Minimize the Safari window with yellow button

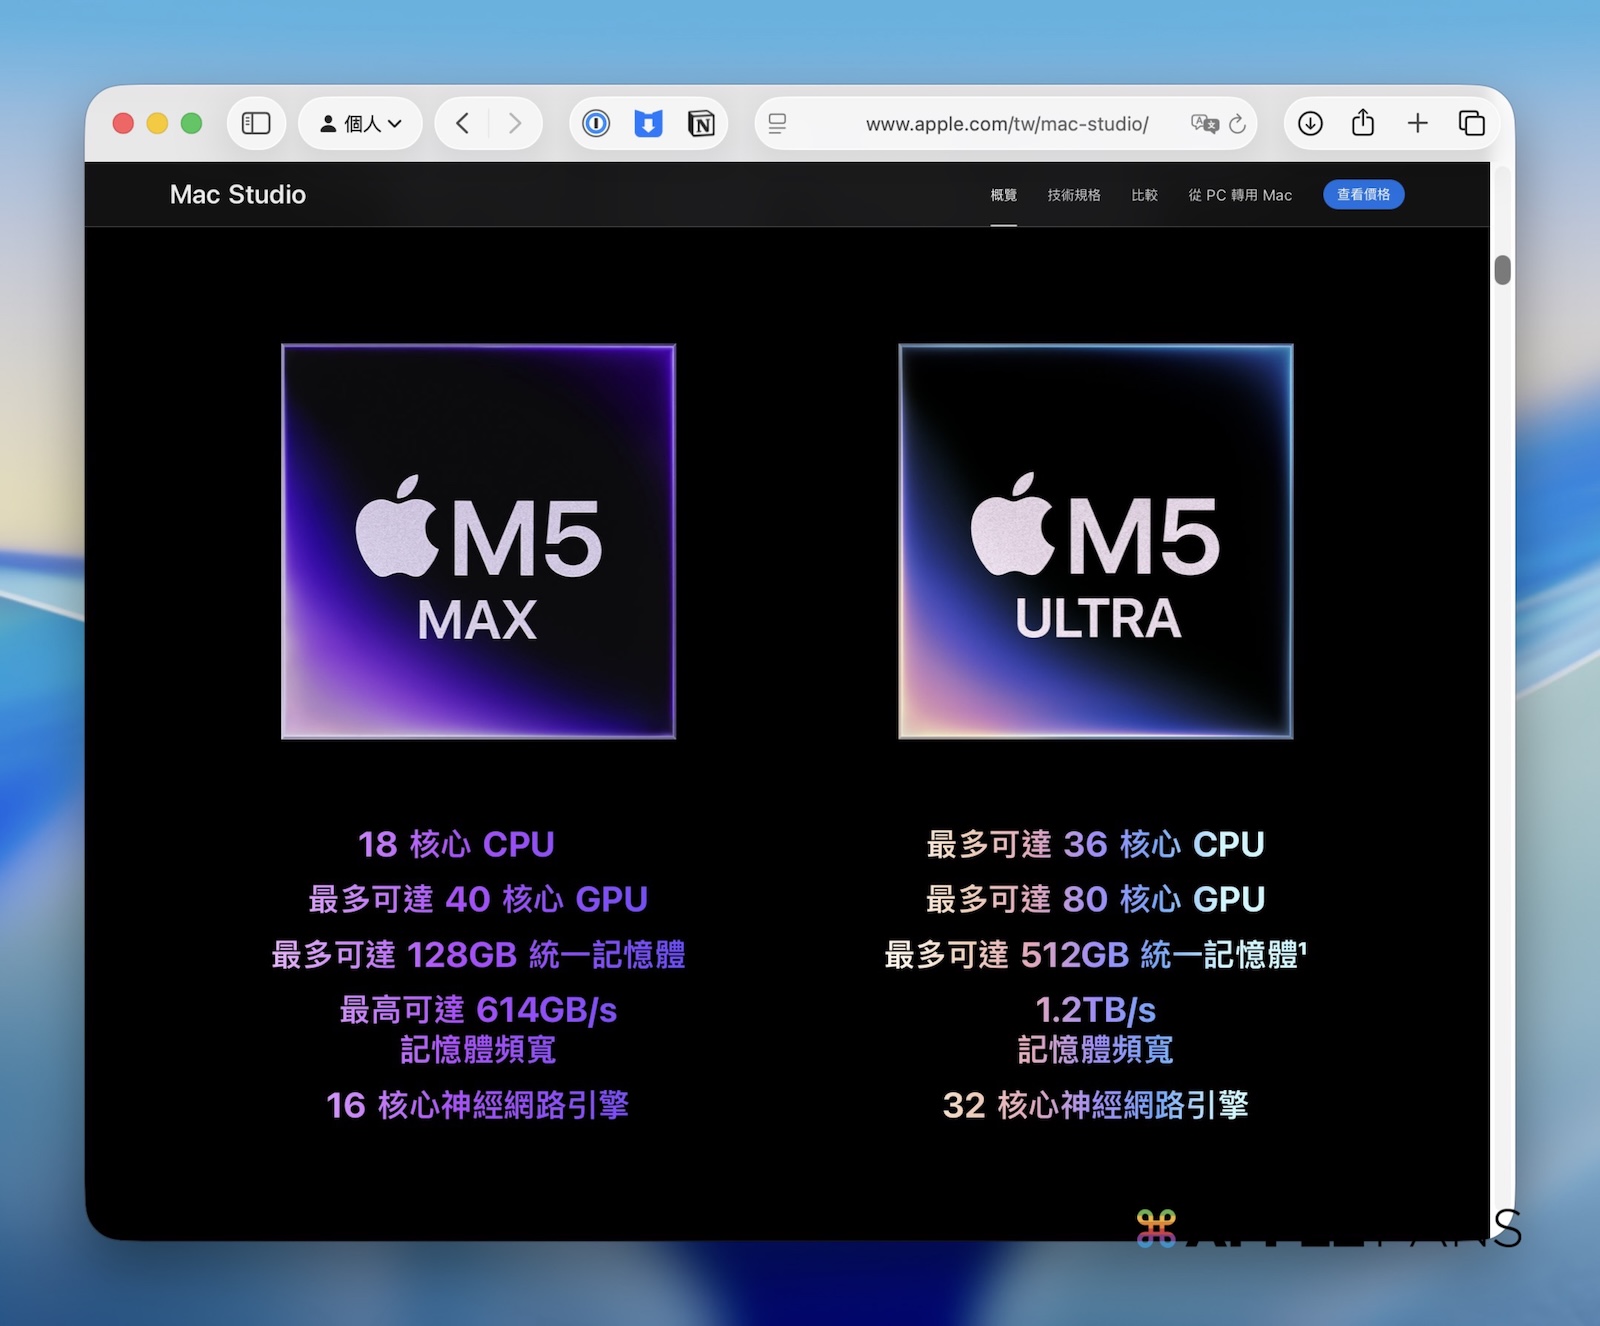click(157, 123)
